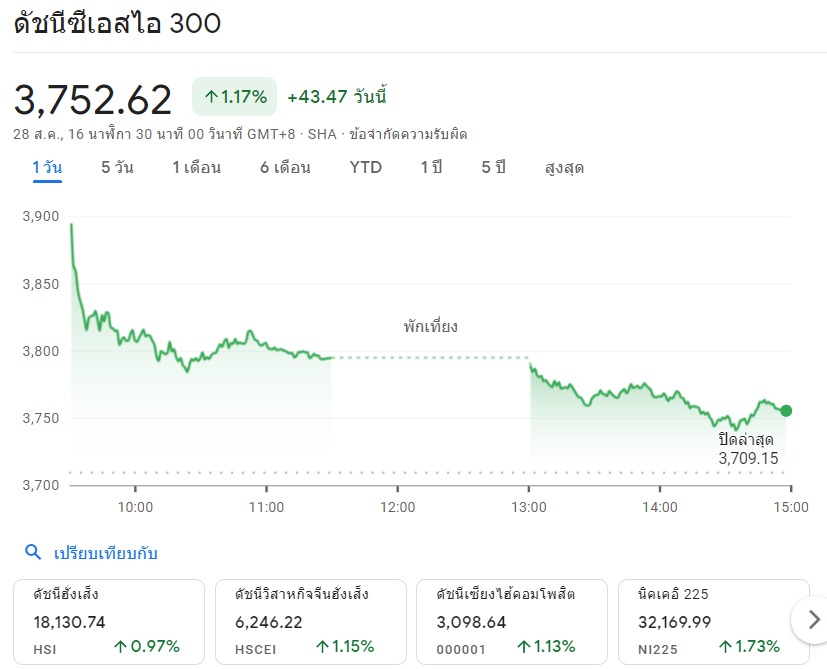Switch to the 1 เดือน range
This screenshot has height=669, width=827.
(196, 167)
